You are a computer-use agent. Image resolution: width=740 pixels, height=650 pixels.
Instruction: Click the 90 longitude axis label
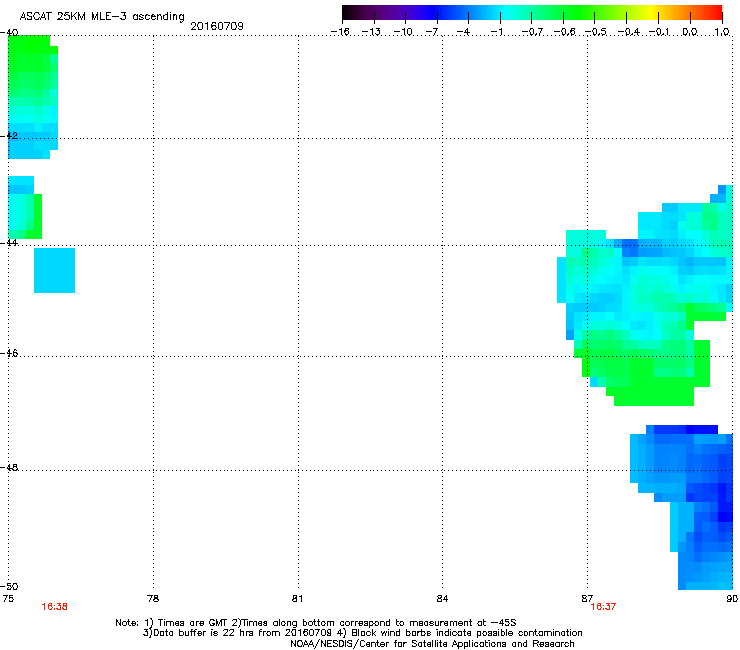coord(732,599)
